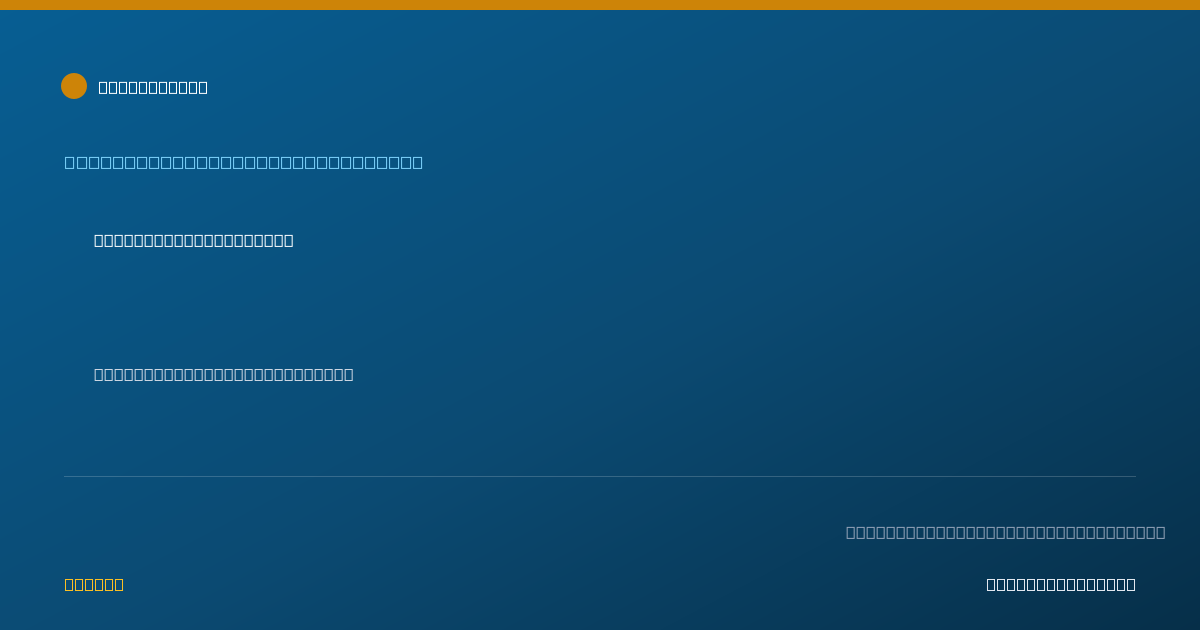Click the last character of yellow footer text
This screenshot has height=630, width=1200.
click(x=119, y=584)
